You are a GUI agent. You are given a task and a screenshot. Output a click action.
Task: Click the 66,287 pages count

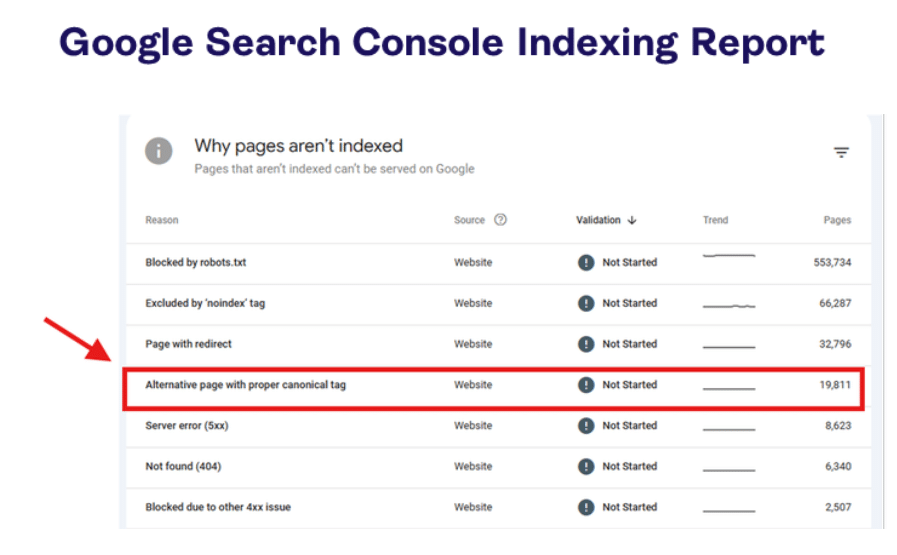click(835, 303)
